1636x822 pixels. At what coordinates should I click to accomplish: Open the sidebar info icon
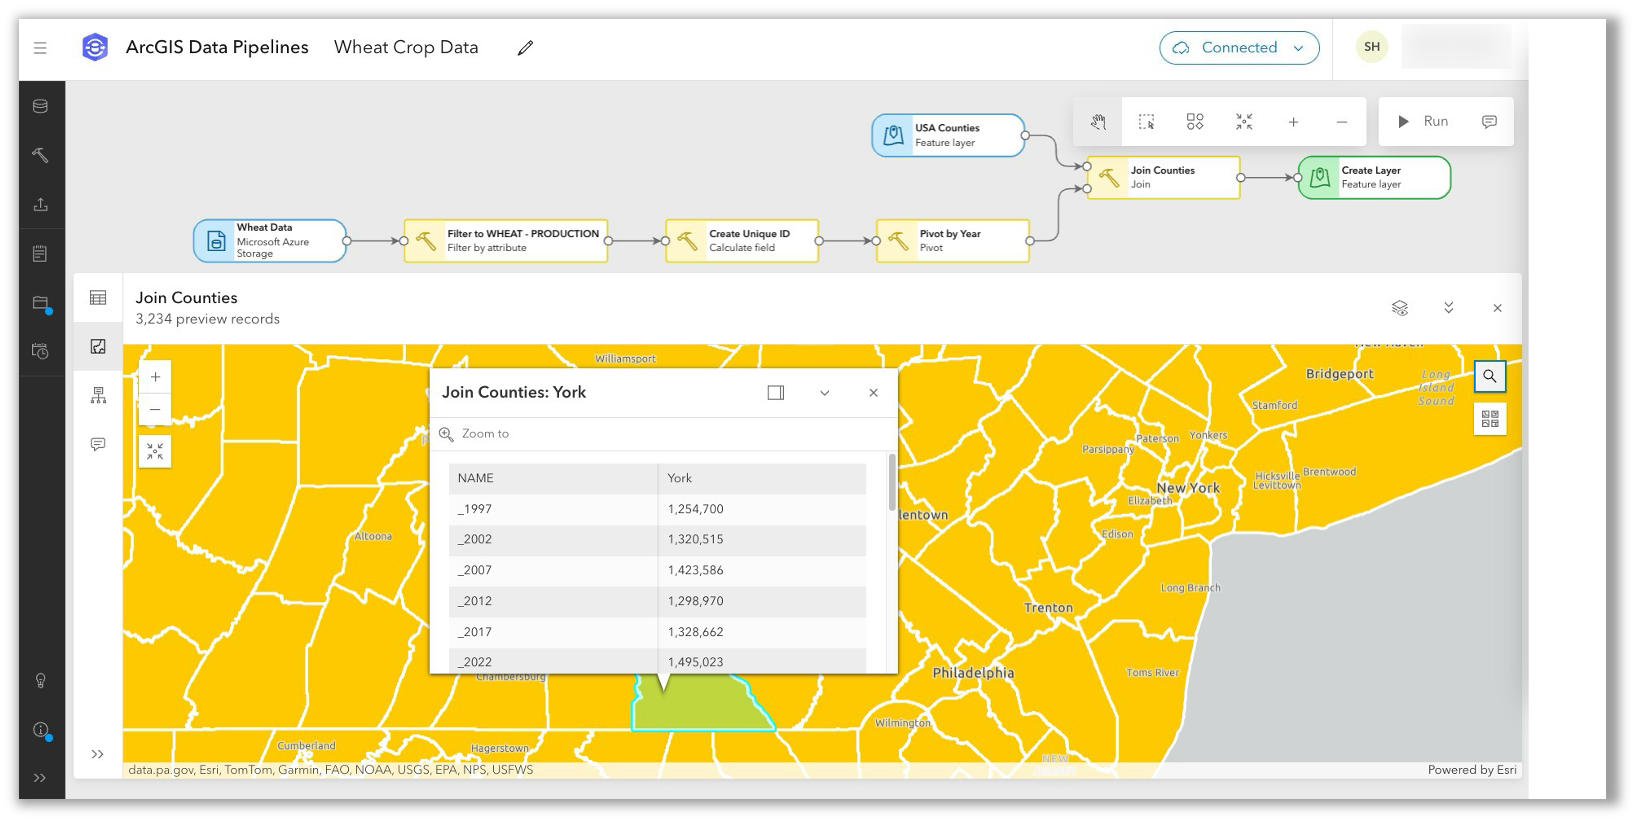tap(41, 730)
